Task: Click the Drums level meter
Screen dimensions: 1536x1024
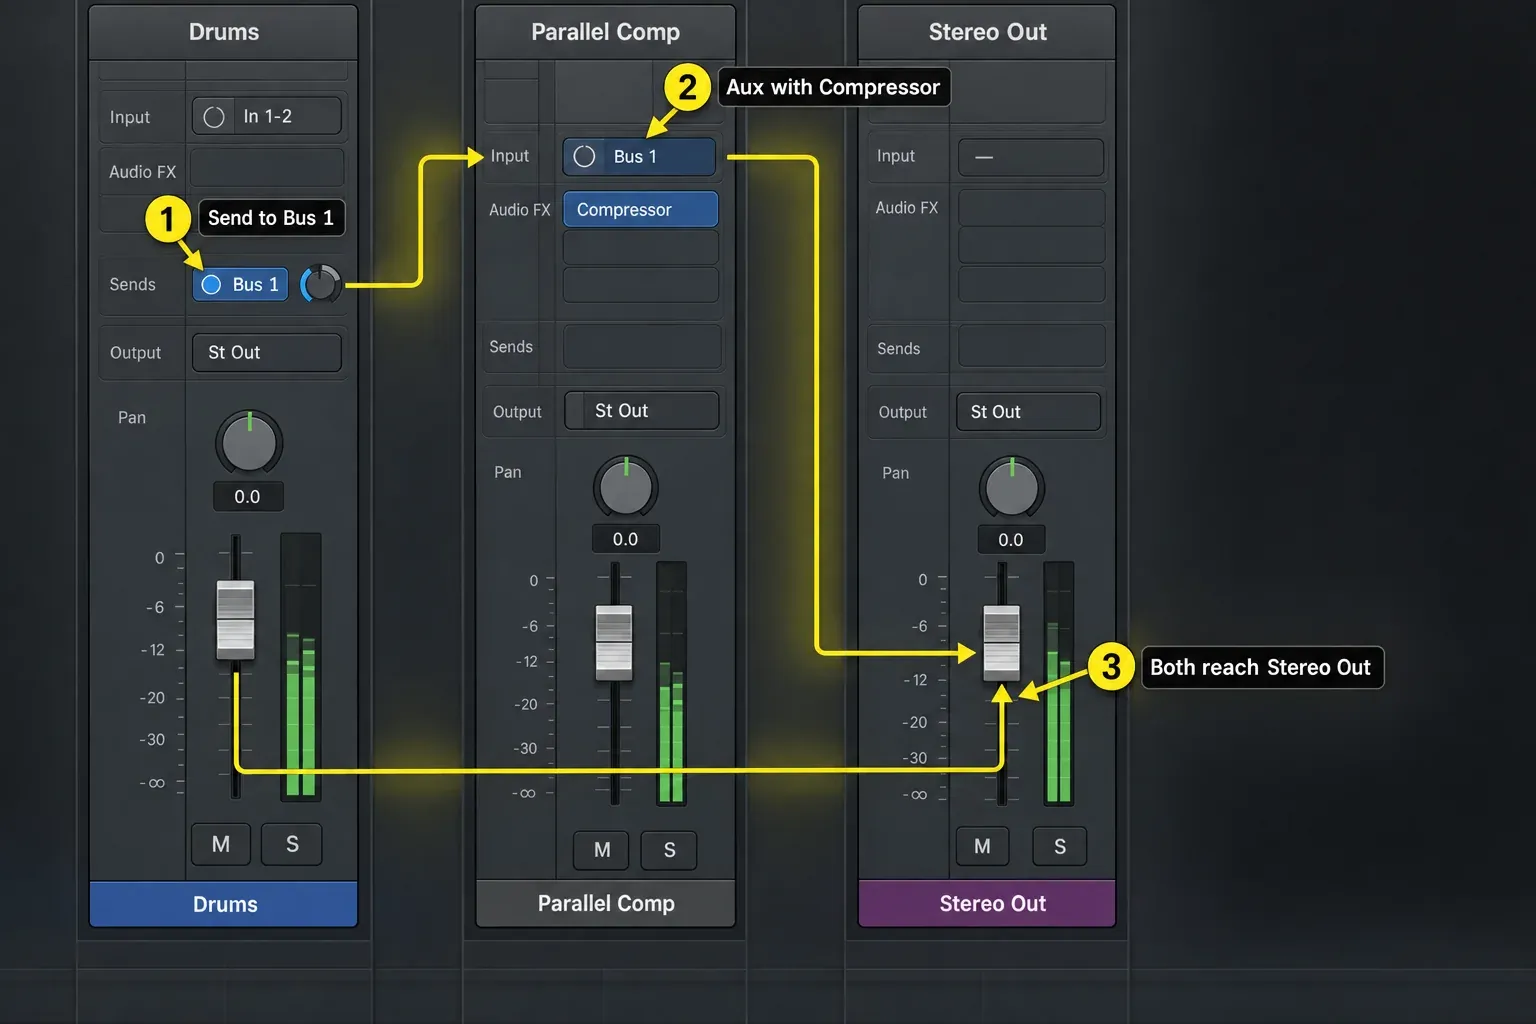Action: coord(301,667)
